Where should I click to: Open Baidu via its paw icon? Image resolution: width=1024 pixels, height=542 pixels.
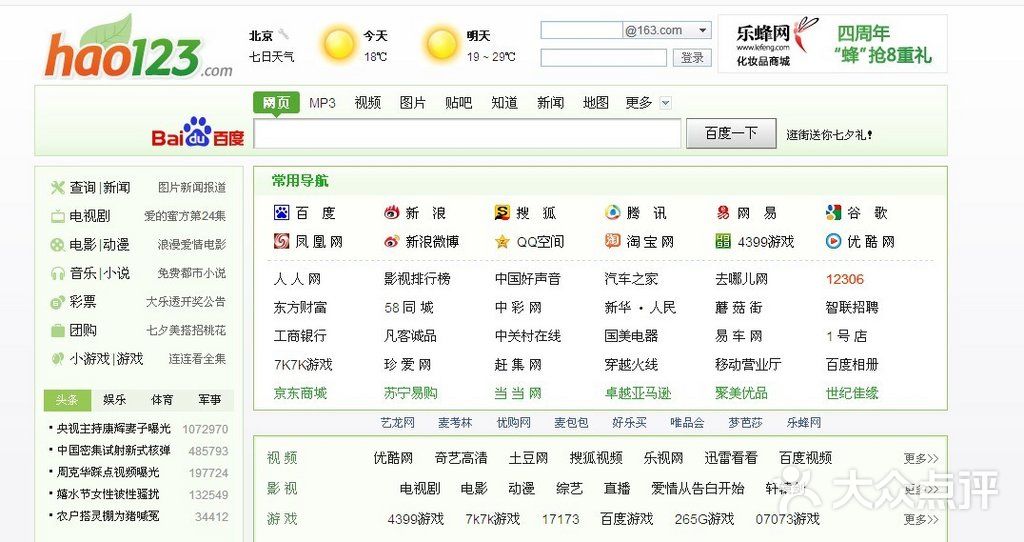(281, 212)
